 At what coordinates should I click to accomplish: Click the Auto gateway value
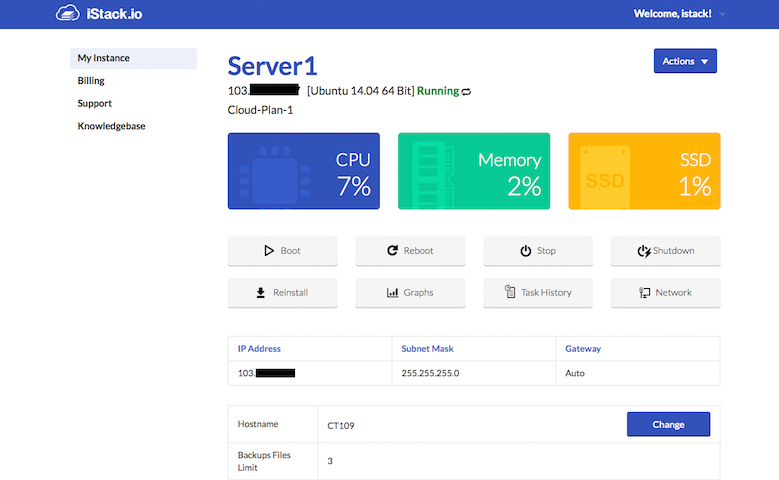point(575,373)
